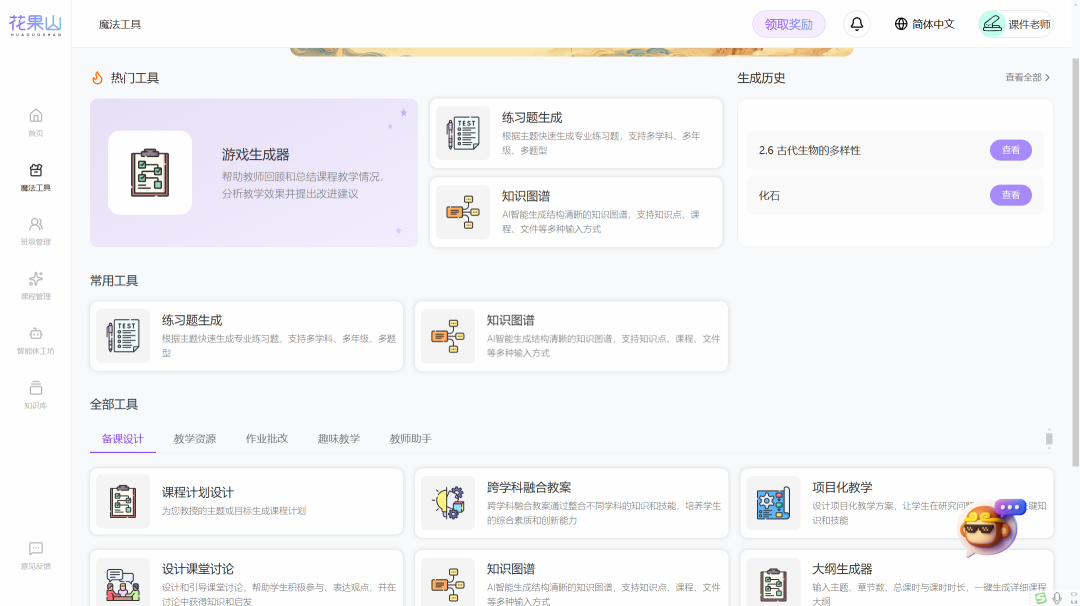This screenshot has width=1080, height=606.
Task: Open the 首页 home icon in sidebar
Action: coord(35,119)
